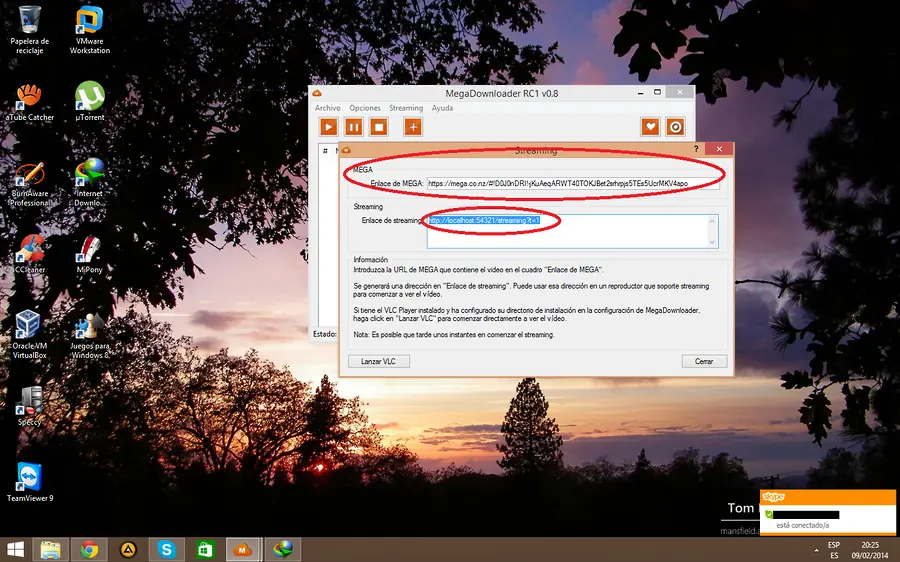Select the Internet Download Manager desktop icon
Image resolution: width=900 pixels, height=562 pixels.
[89, 183]
